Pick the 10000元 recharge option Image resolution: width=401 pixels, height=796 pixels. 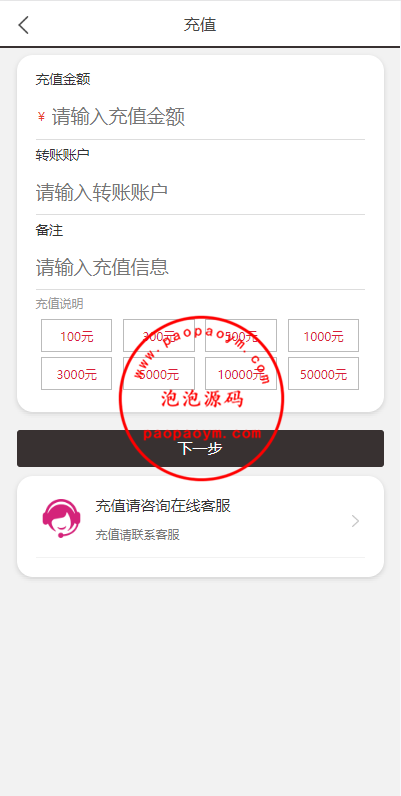(241, 374)
